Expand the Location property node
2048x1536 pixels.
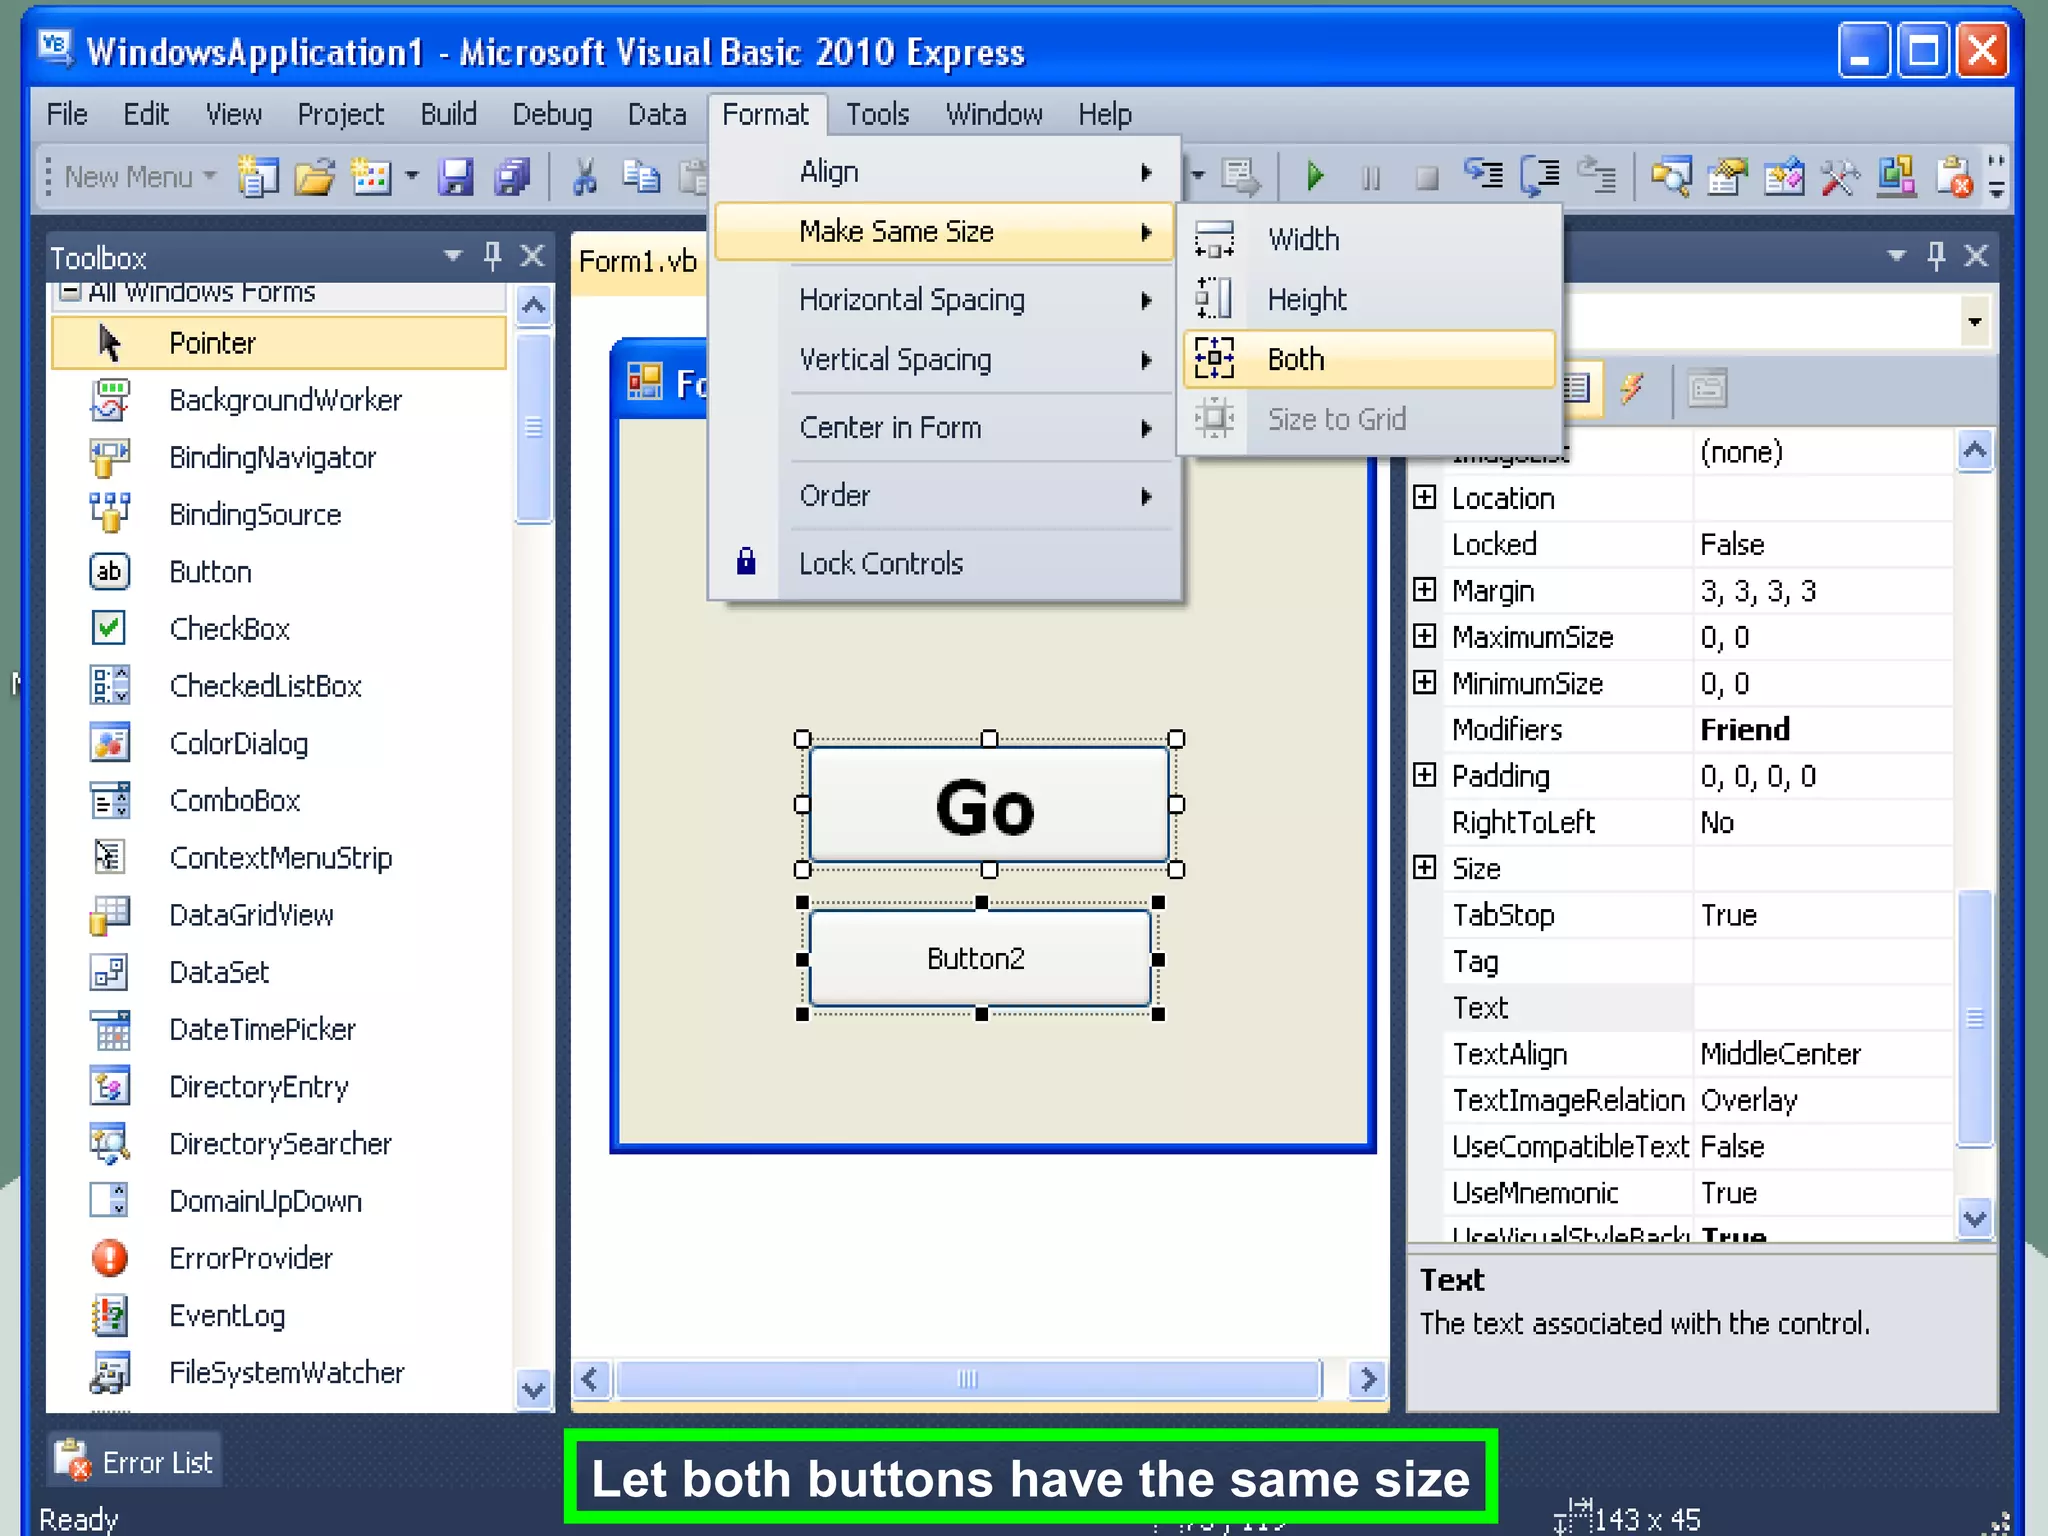1425,498
